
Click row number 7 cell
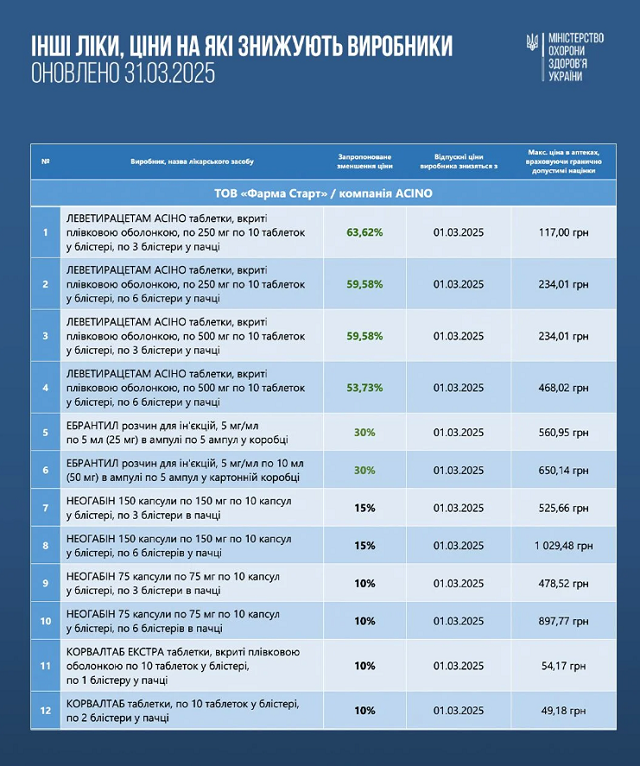[x=45, y=508]
